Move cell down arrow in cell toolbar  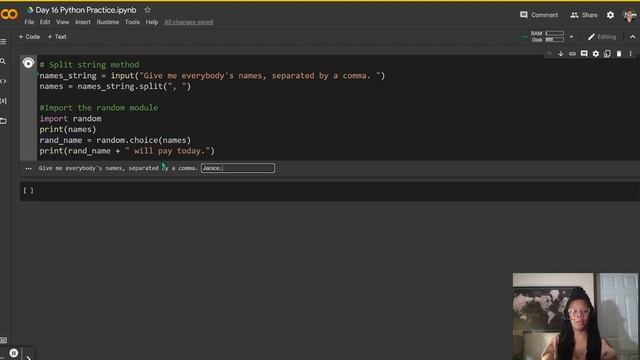(560, 54)
